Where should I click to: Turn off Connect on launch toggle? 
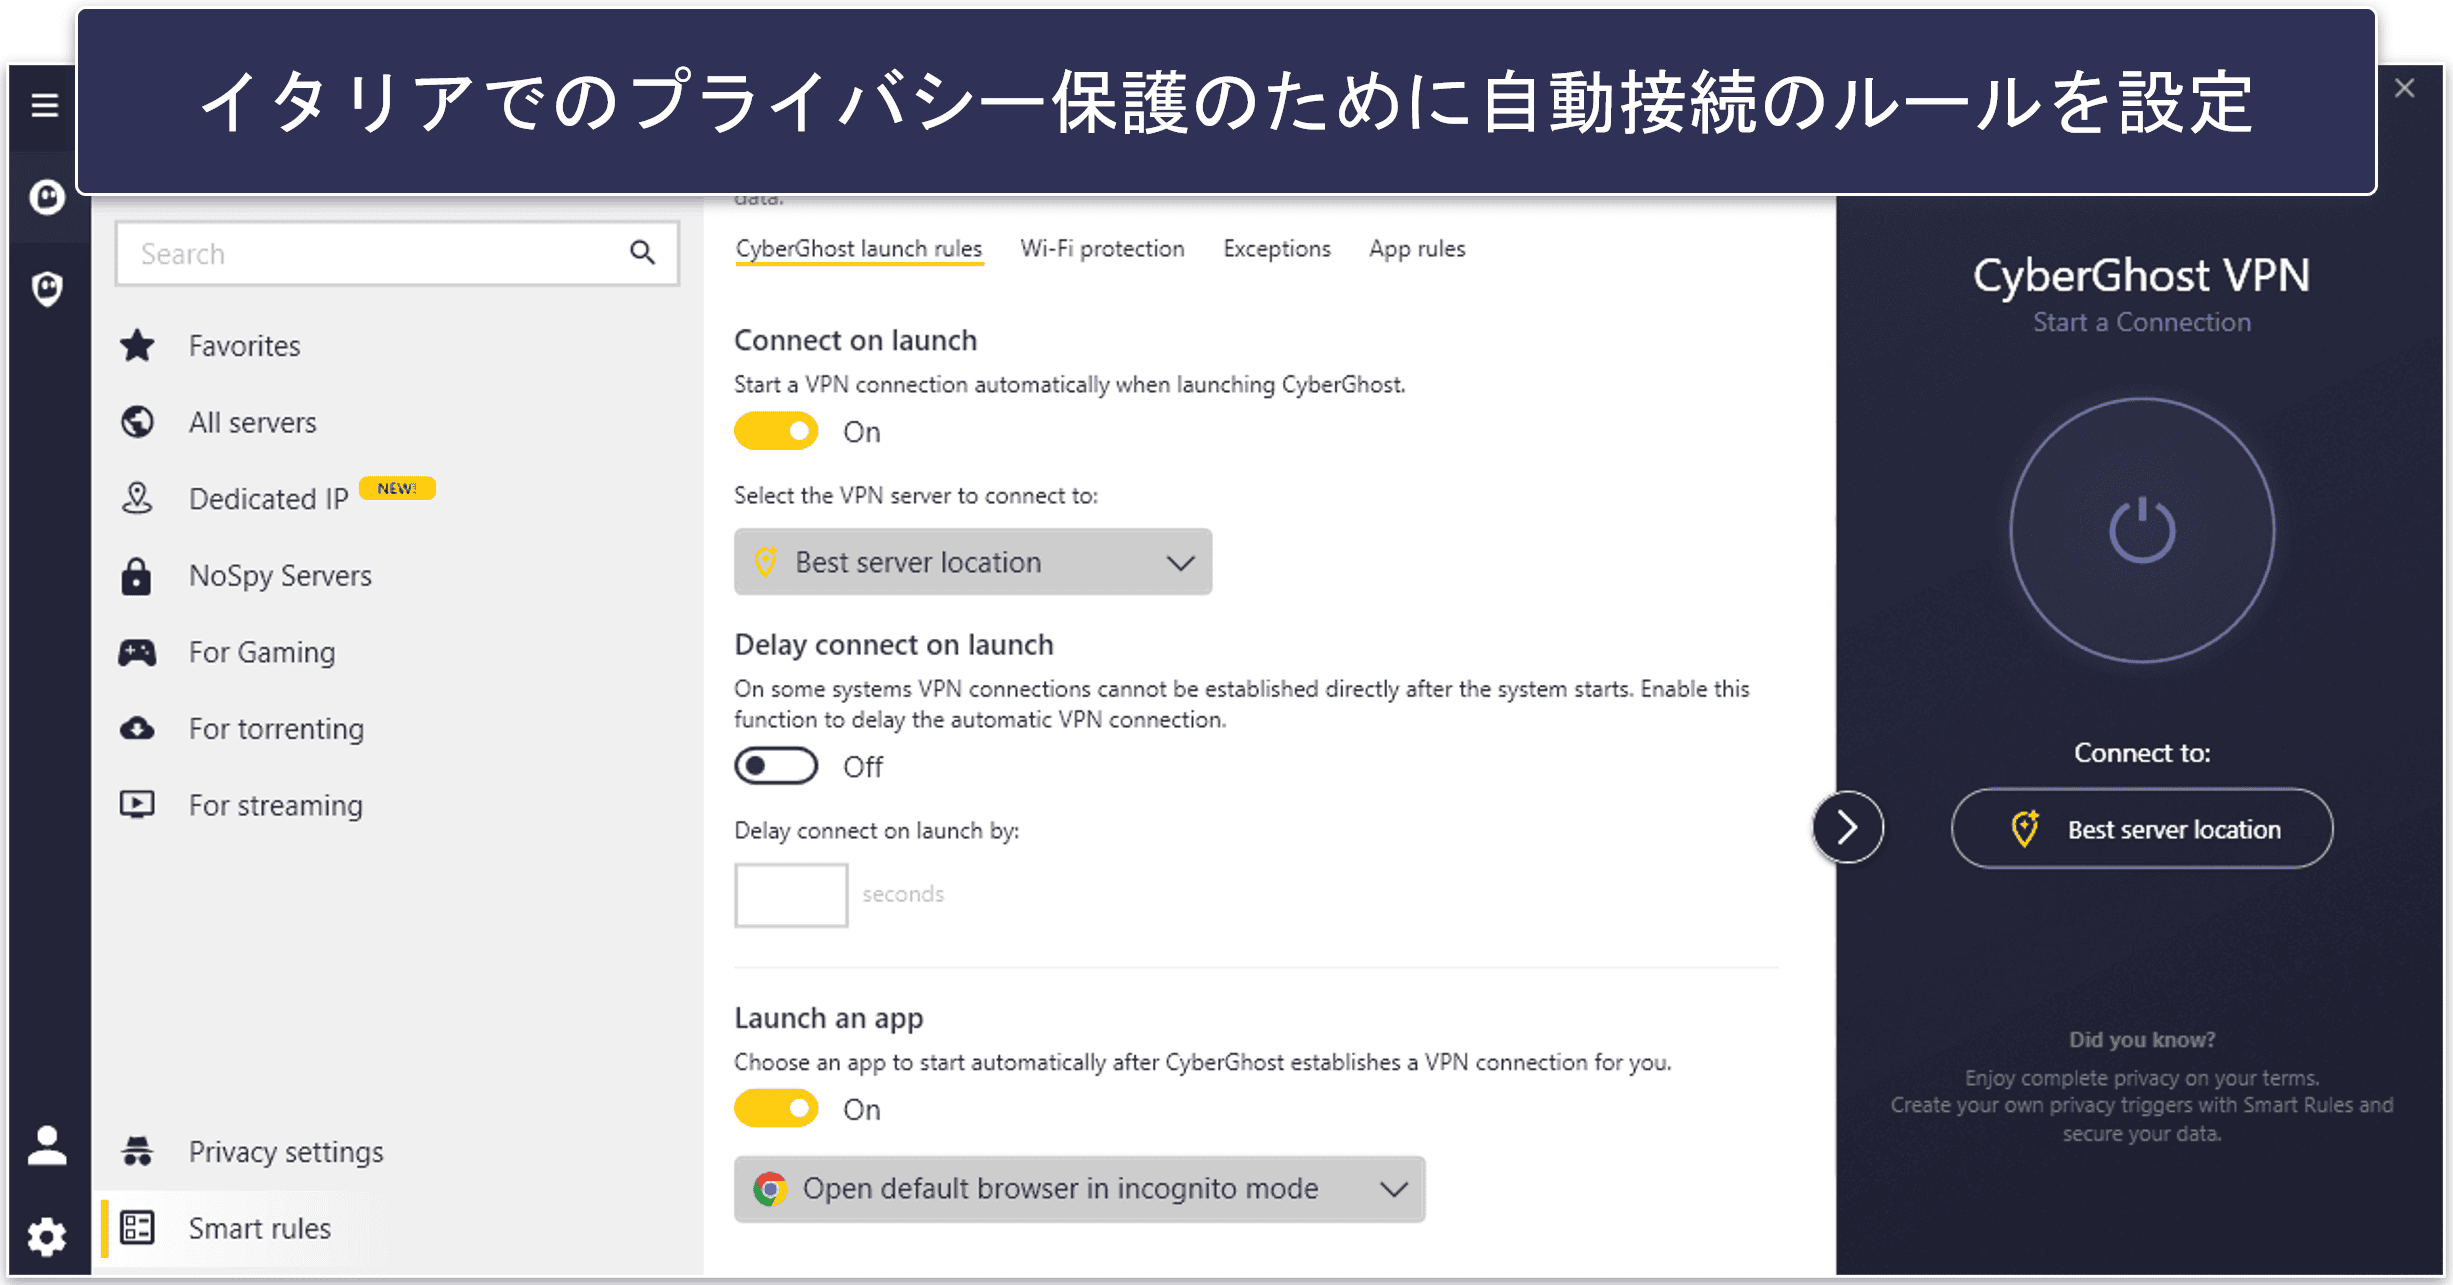[x=776, y=431]
